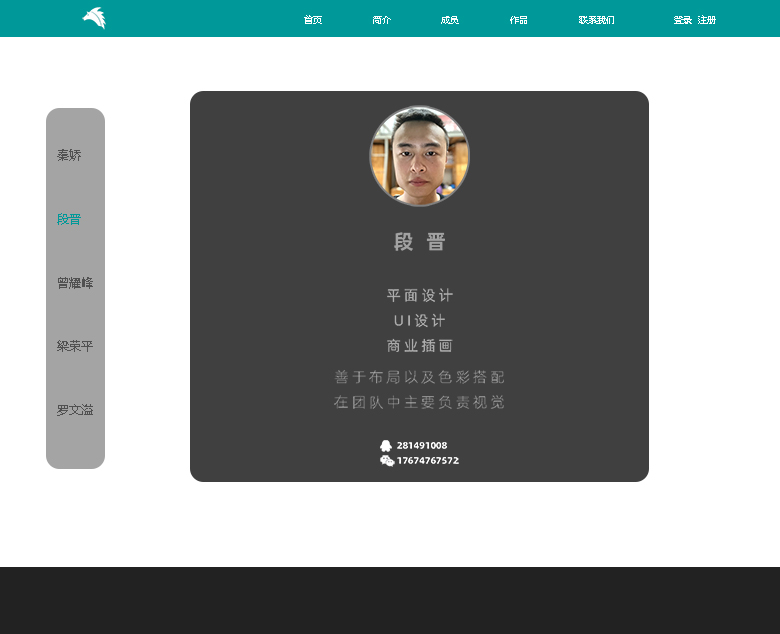Click the large 段晋 name heading

click(x=420, y=242)
